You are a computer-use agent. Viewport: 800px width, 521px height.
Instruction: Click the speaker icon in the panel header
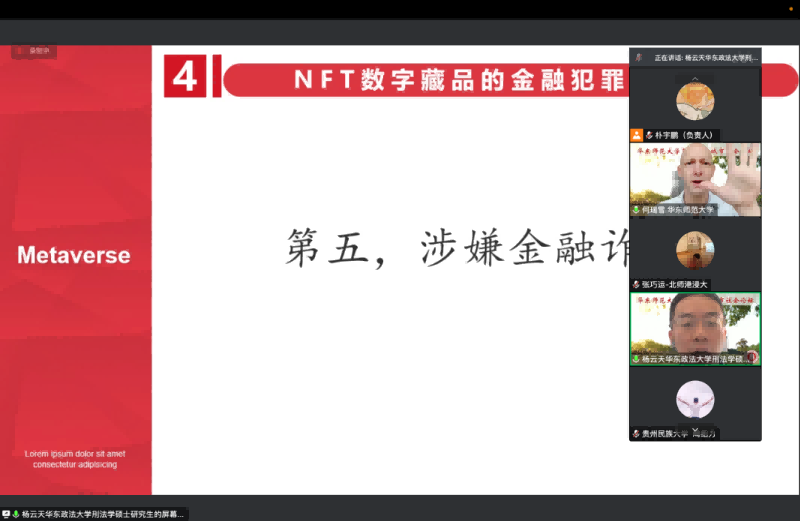click(x=639, y=58)
